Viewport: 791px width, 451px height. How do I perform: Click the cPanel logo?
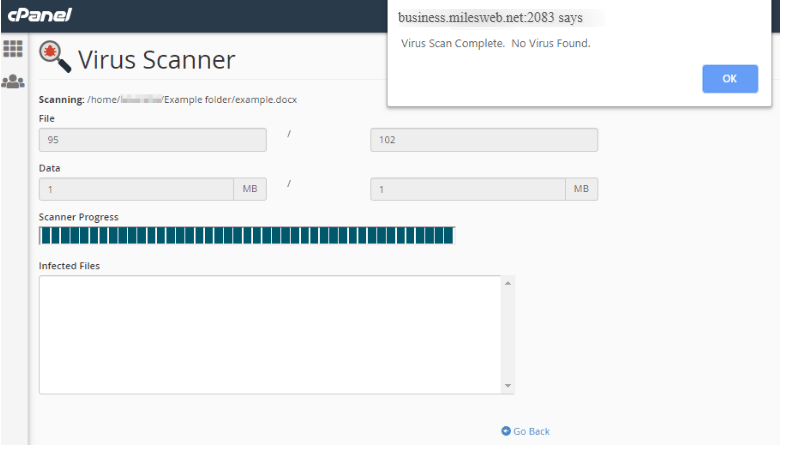tap(40, 15)
